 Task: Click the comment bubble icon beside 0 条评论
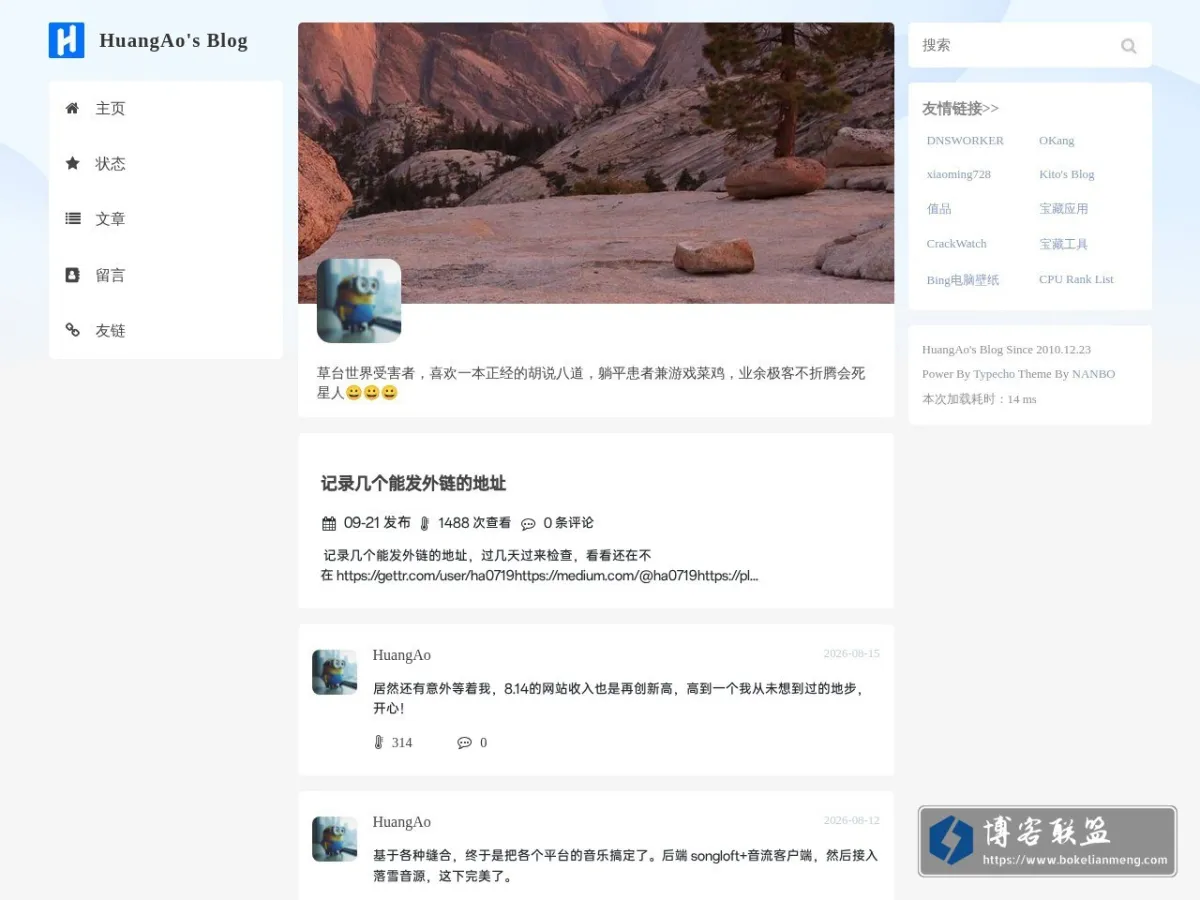[x=528, y=523]
